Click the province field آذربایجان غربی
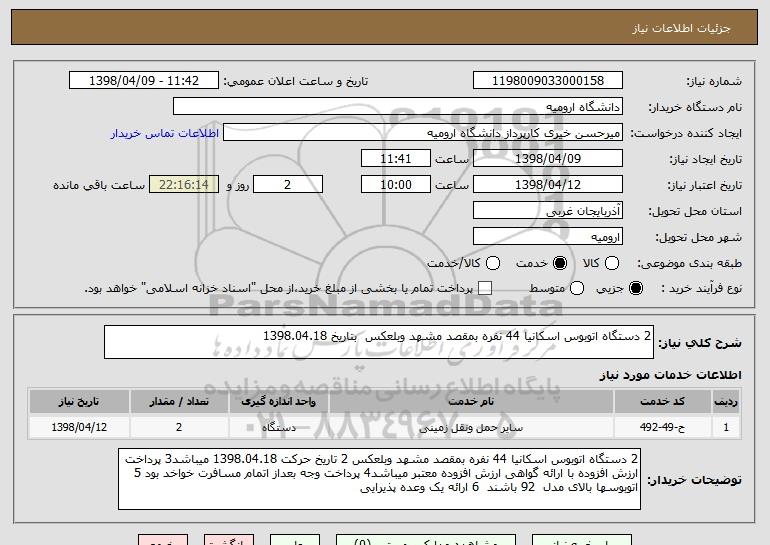The height and width of the screenshot is (545, 770). pyautogui.click(x=548, y=211)
